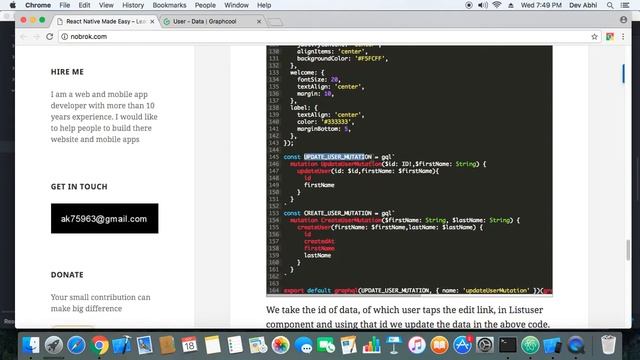Open Google Chrome from the Dock
640x360 pixels.
(x=99, y=345)
